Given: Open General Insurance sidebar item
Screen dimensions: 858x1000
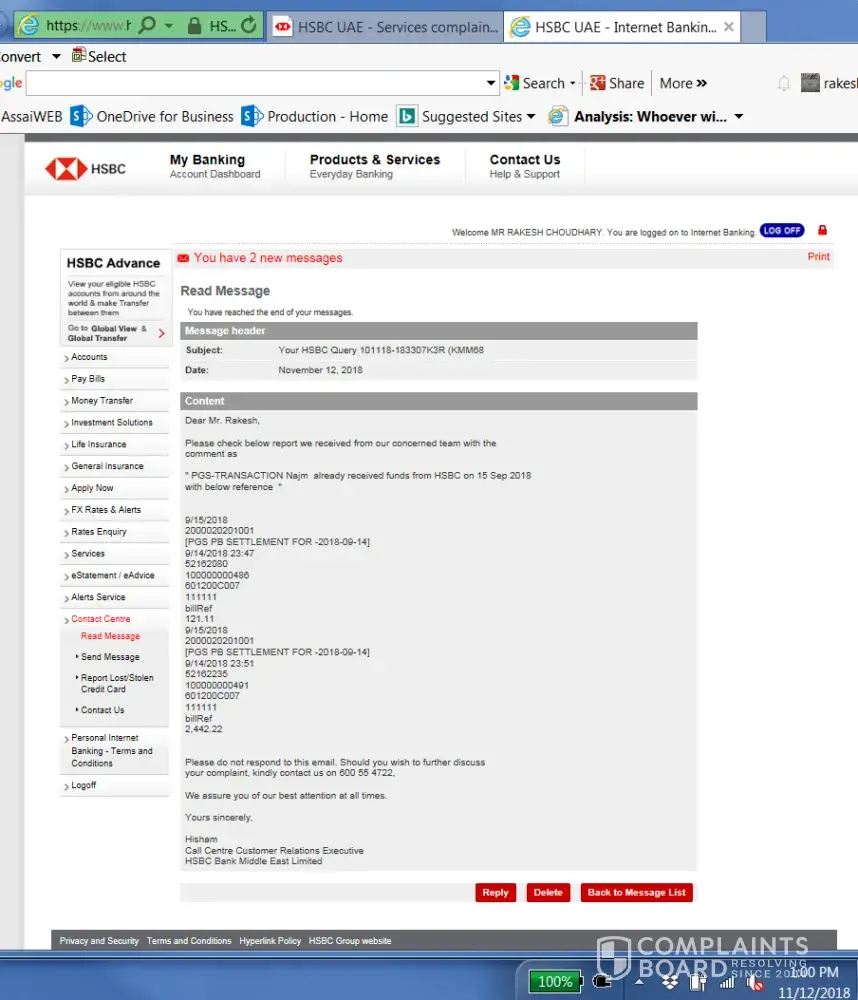Looking at the screenshot, I should 107,466.
